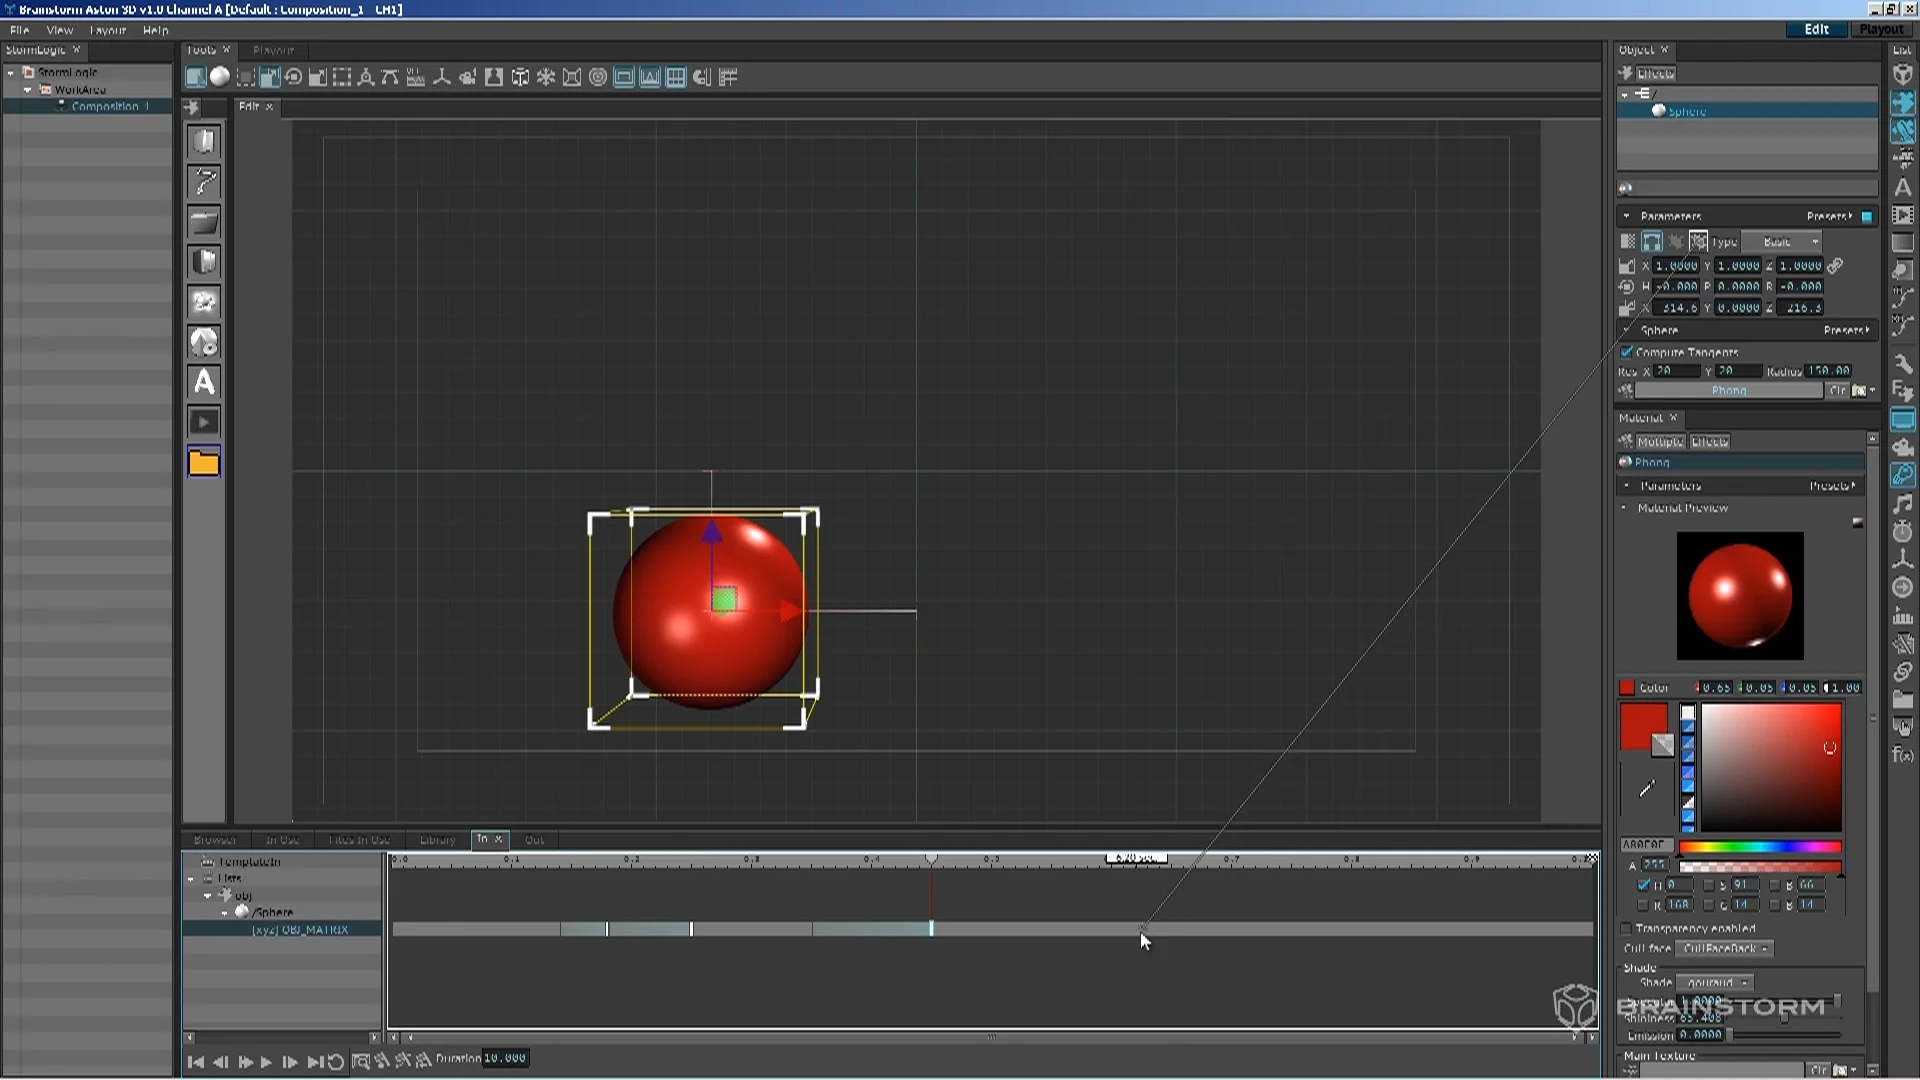Click the Phong material button in Sphere section
The image size is (1920, 1080).
[1728, 391]
